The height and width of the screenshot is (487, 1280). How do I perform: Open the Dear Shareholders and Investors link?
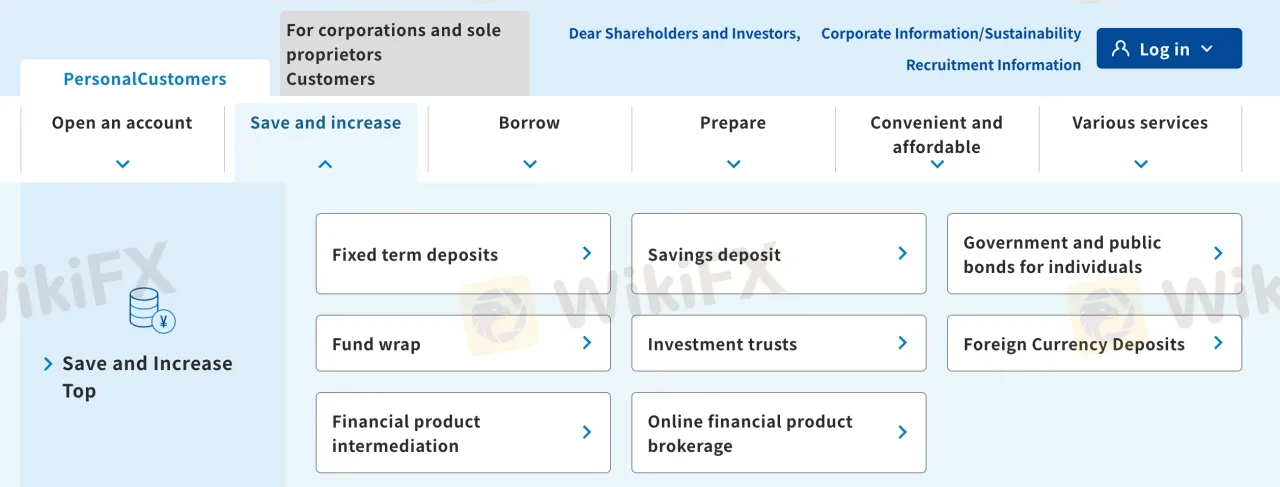pos(684,34)
